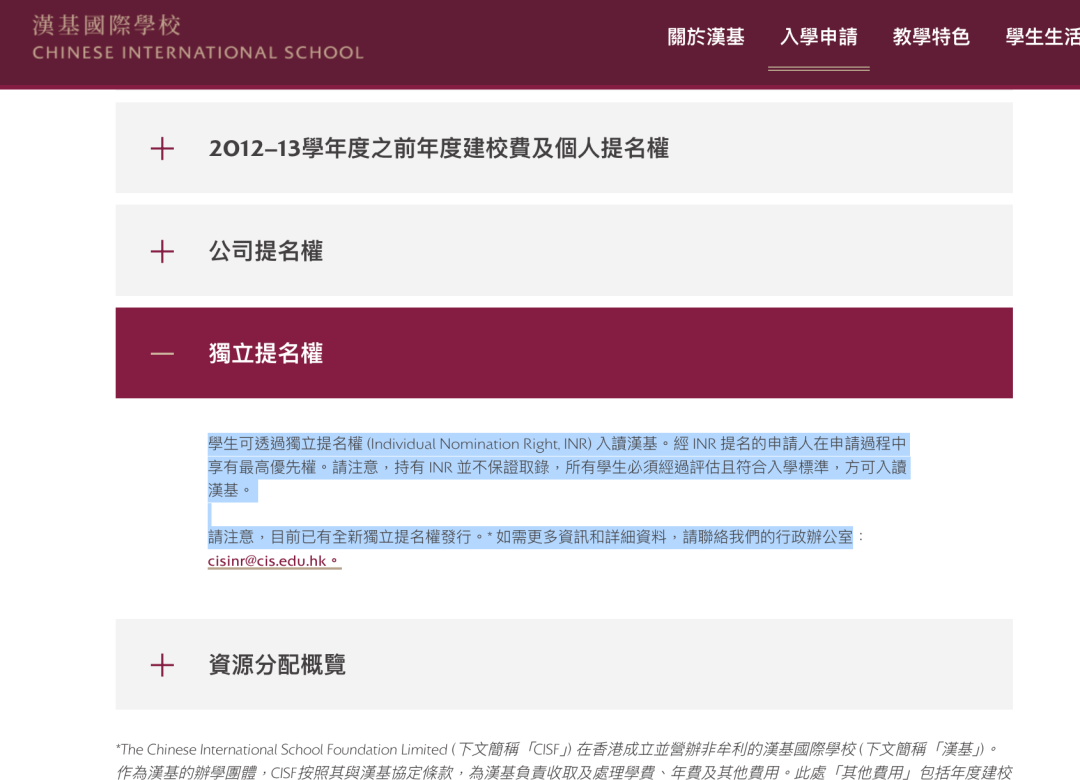
Task: Open the 關於漢基 menu
Action: click(x=706, y=37)
